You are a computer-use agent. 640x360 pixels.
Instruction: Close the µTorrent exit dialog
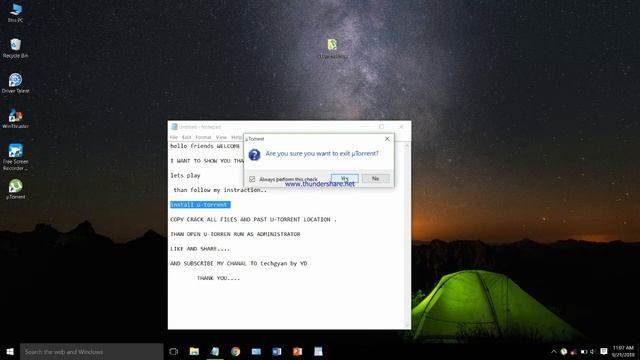(387, 139)
